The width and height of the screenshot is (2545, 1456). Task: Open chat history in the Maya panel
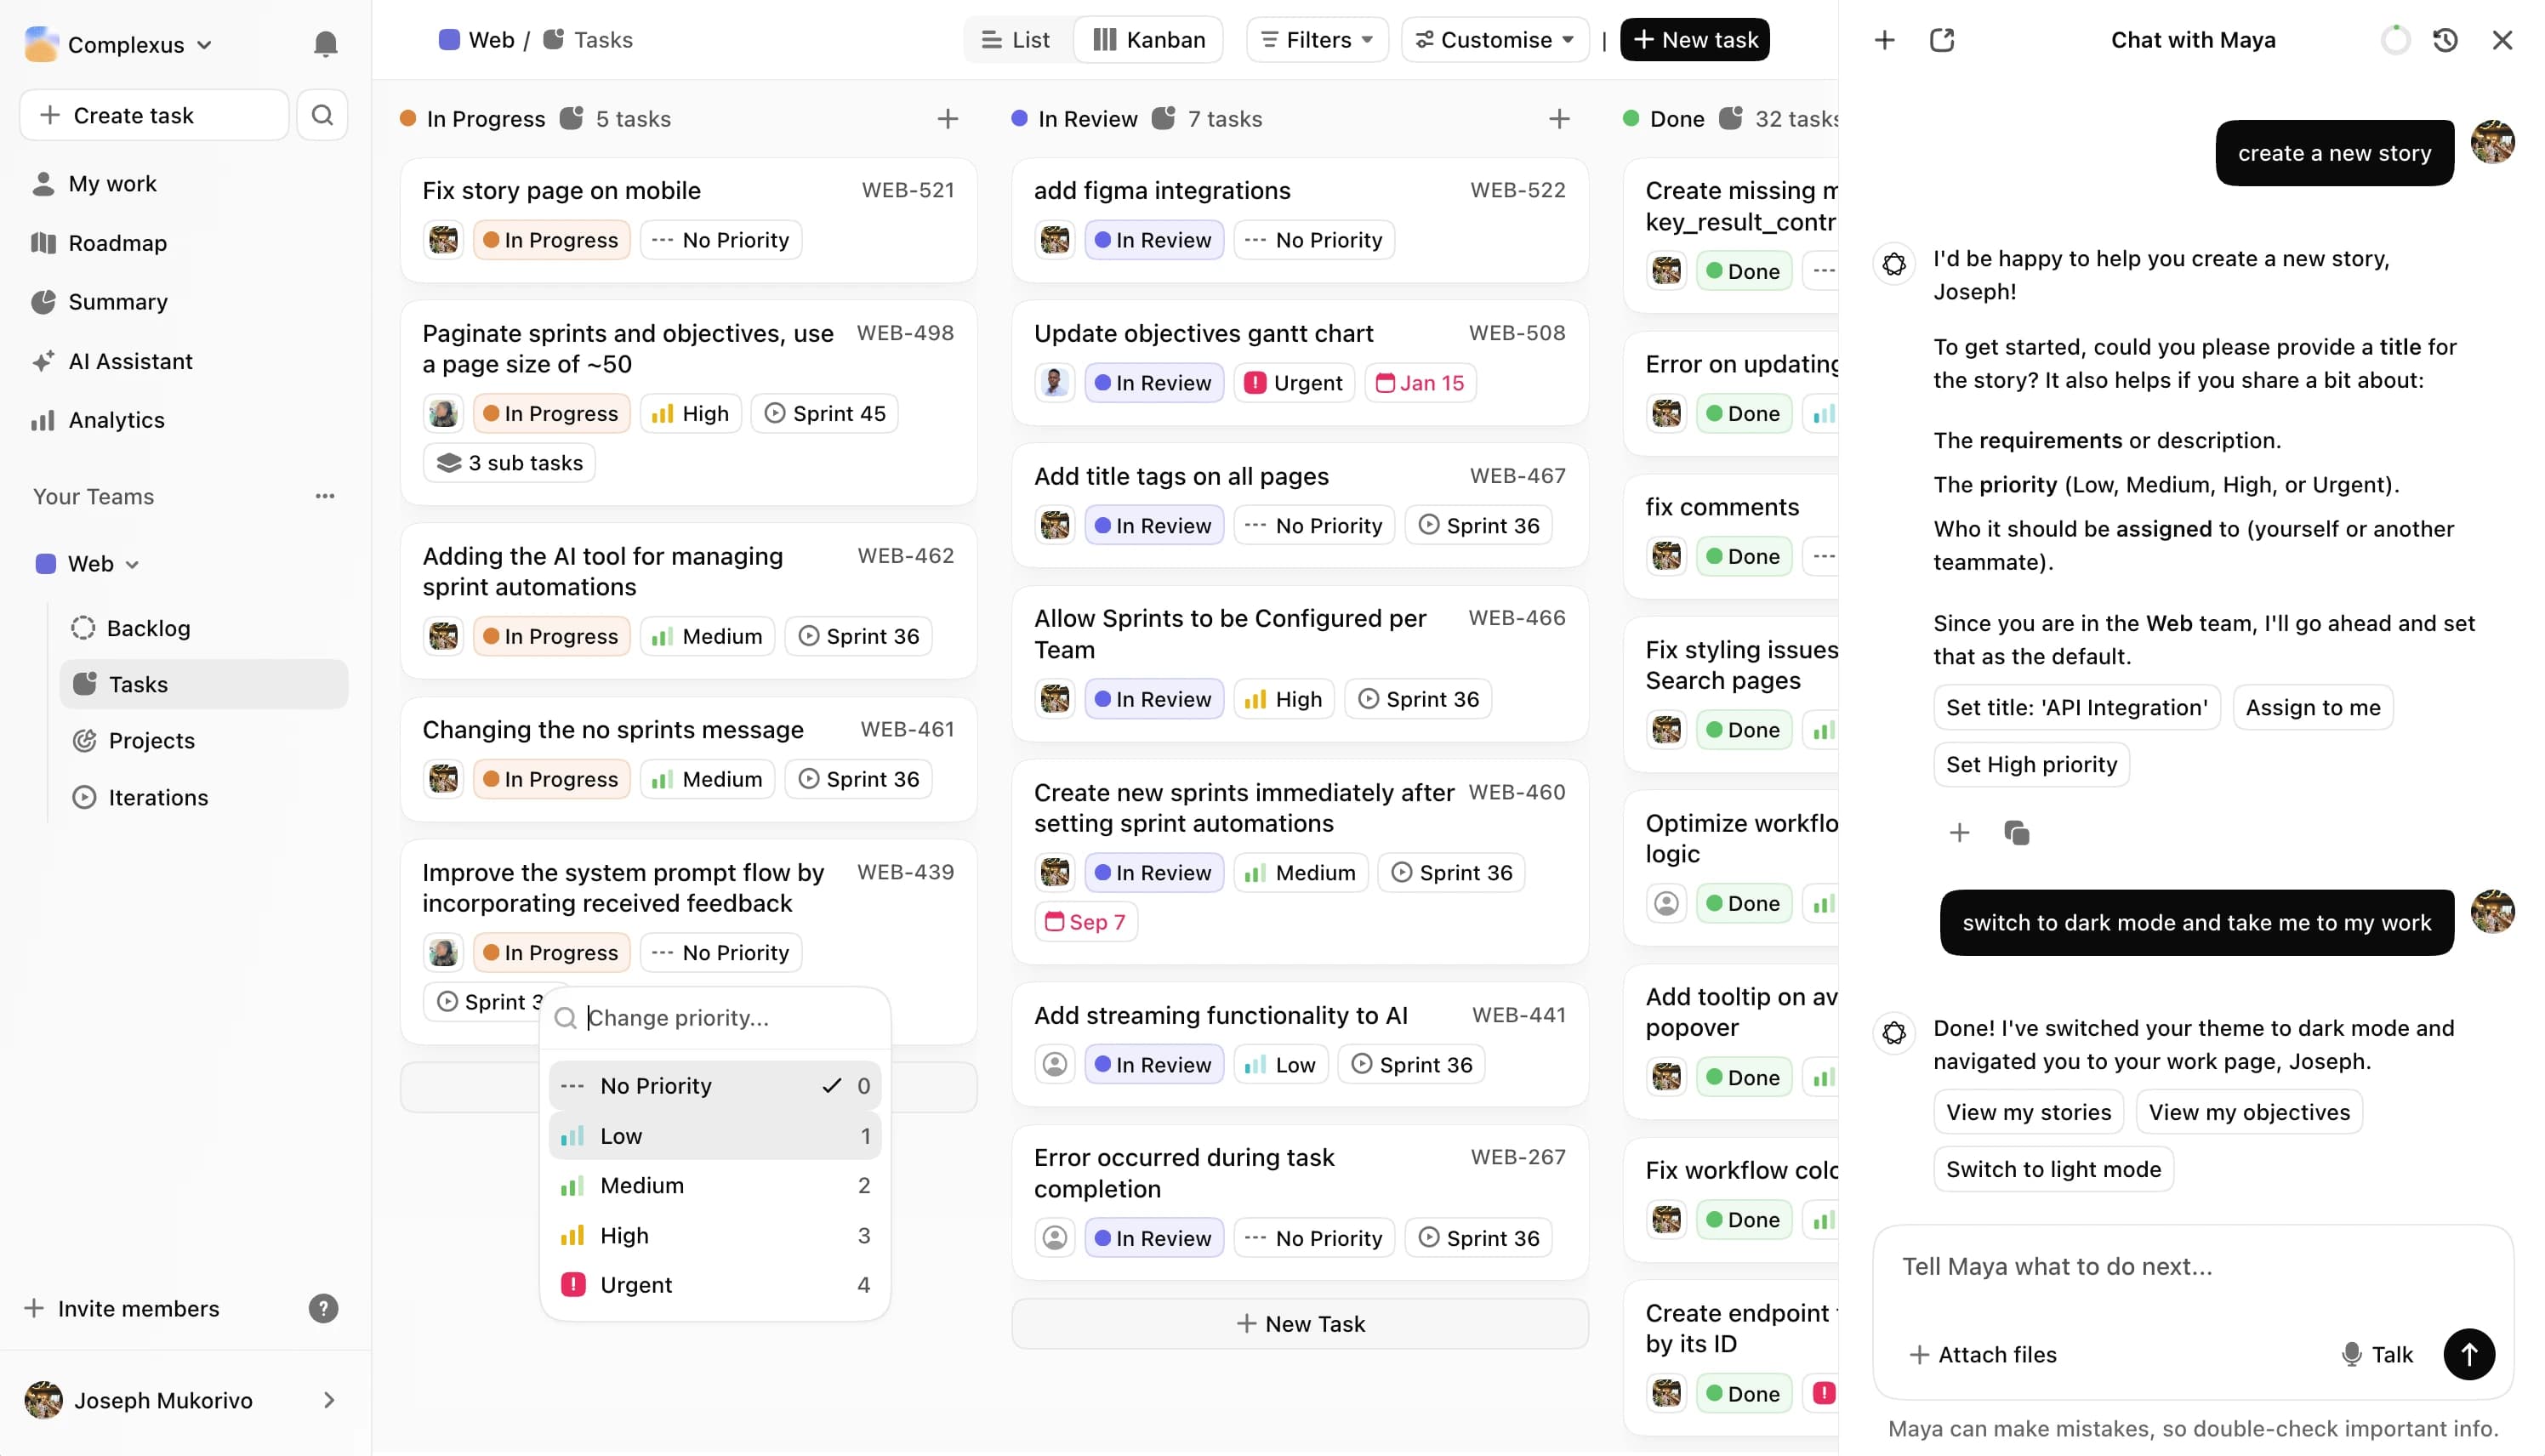[2445, 39]
